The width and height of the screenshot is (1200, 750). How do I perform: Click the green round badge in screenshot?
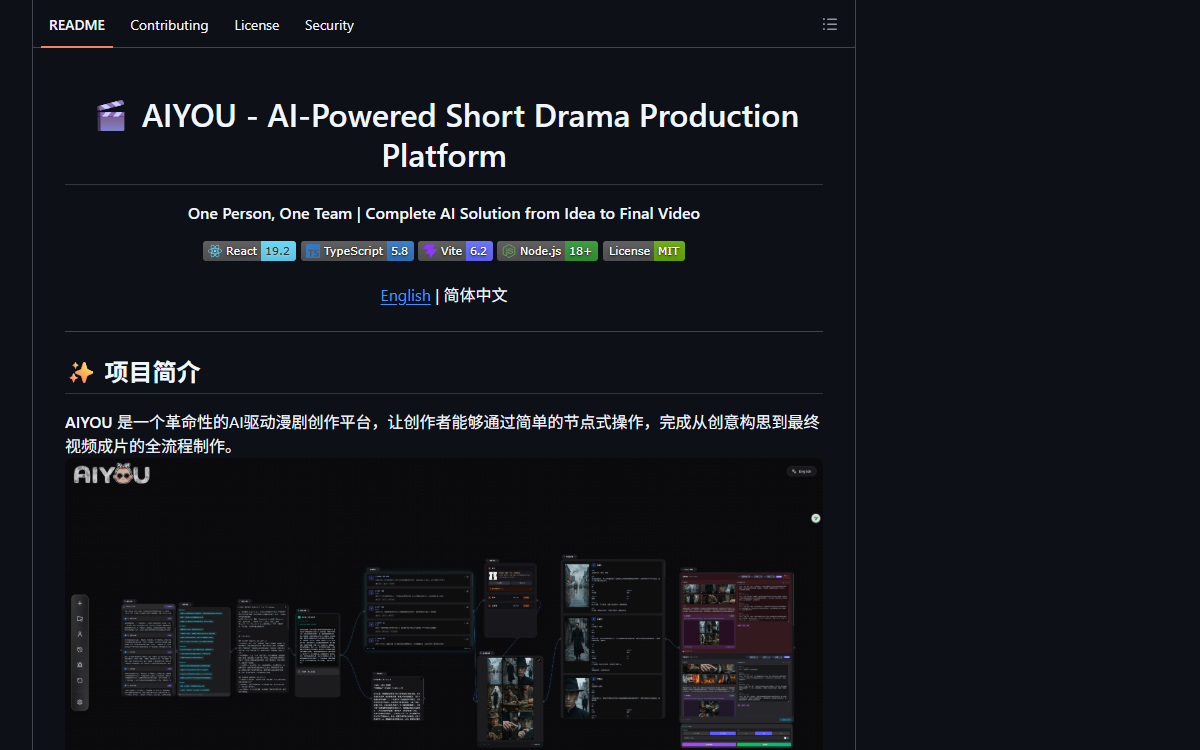pos(816,518)
